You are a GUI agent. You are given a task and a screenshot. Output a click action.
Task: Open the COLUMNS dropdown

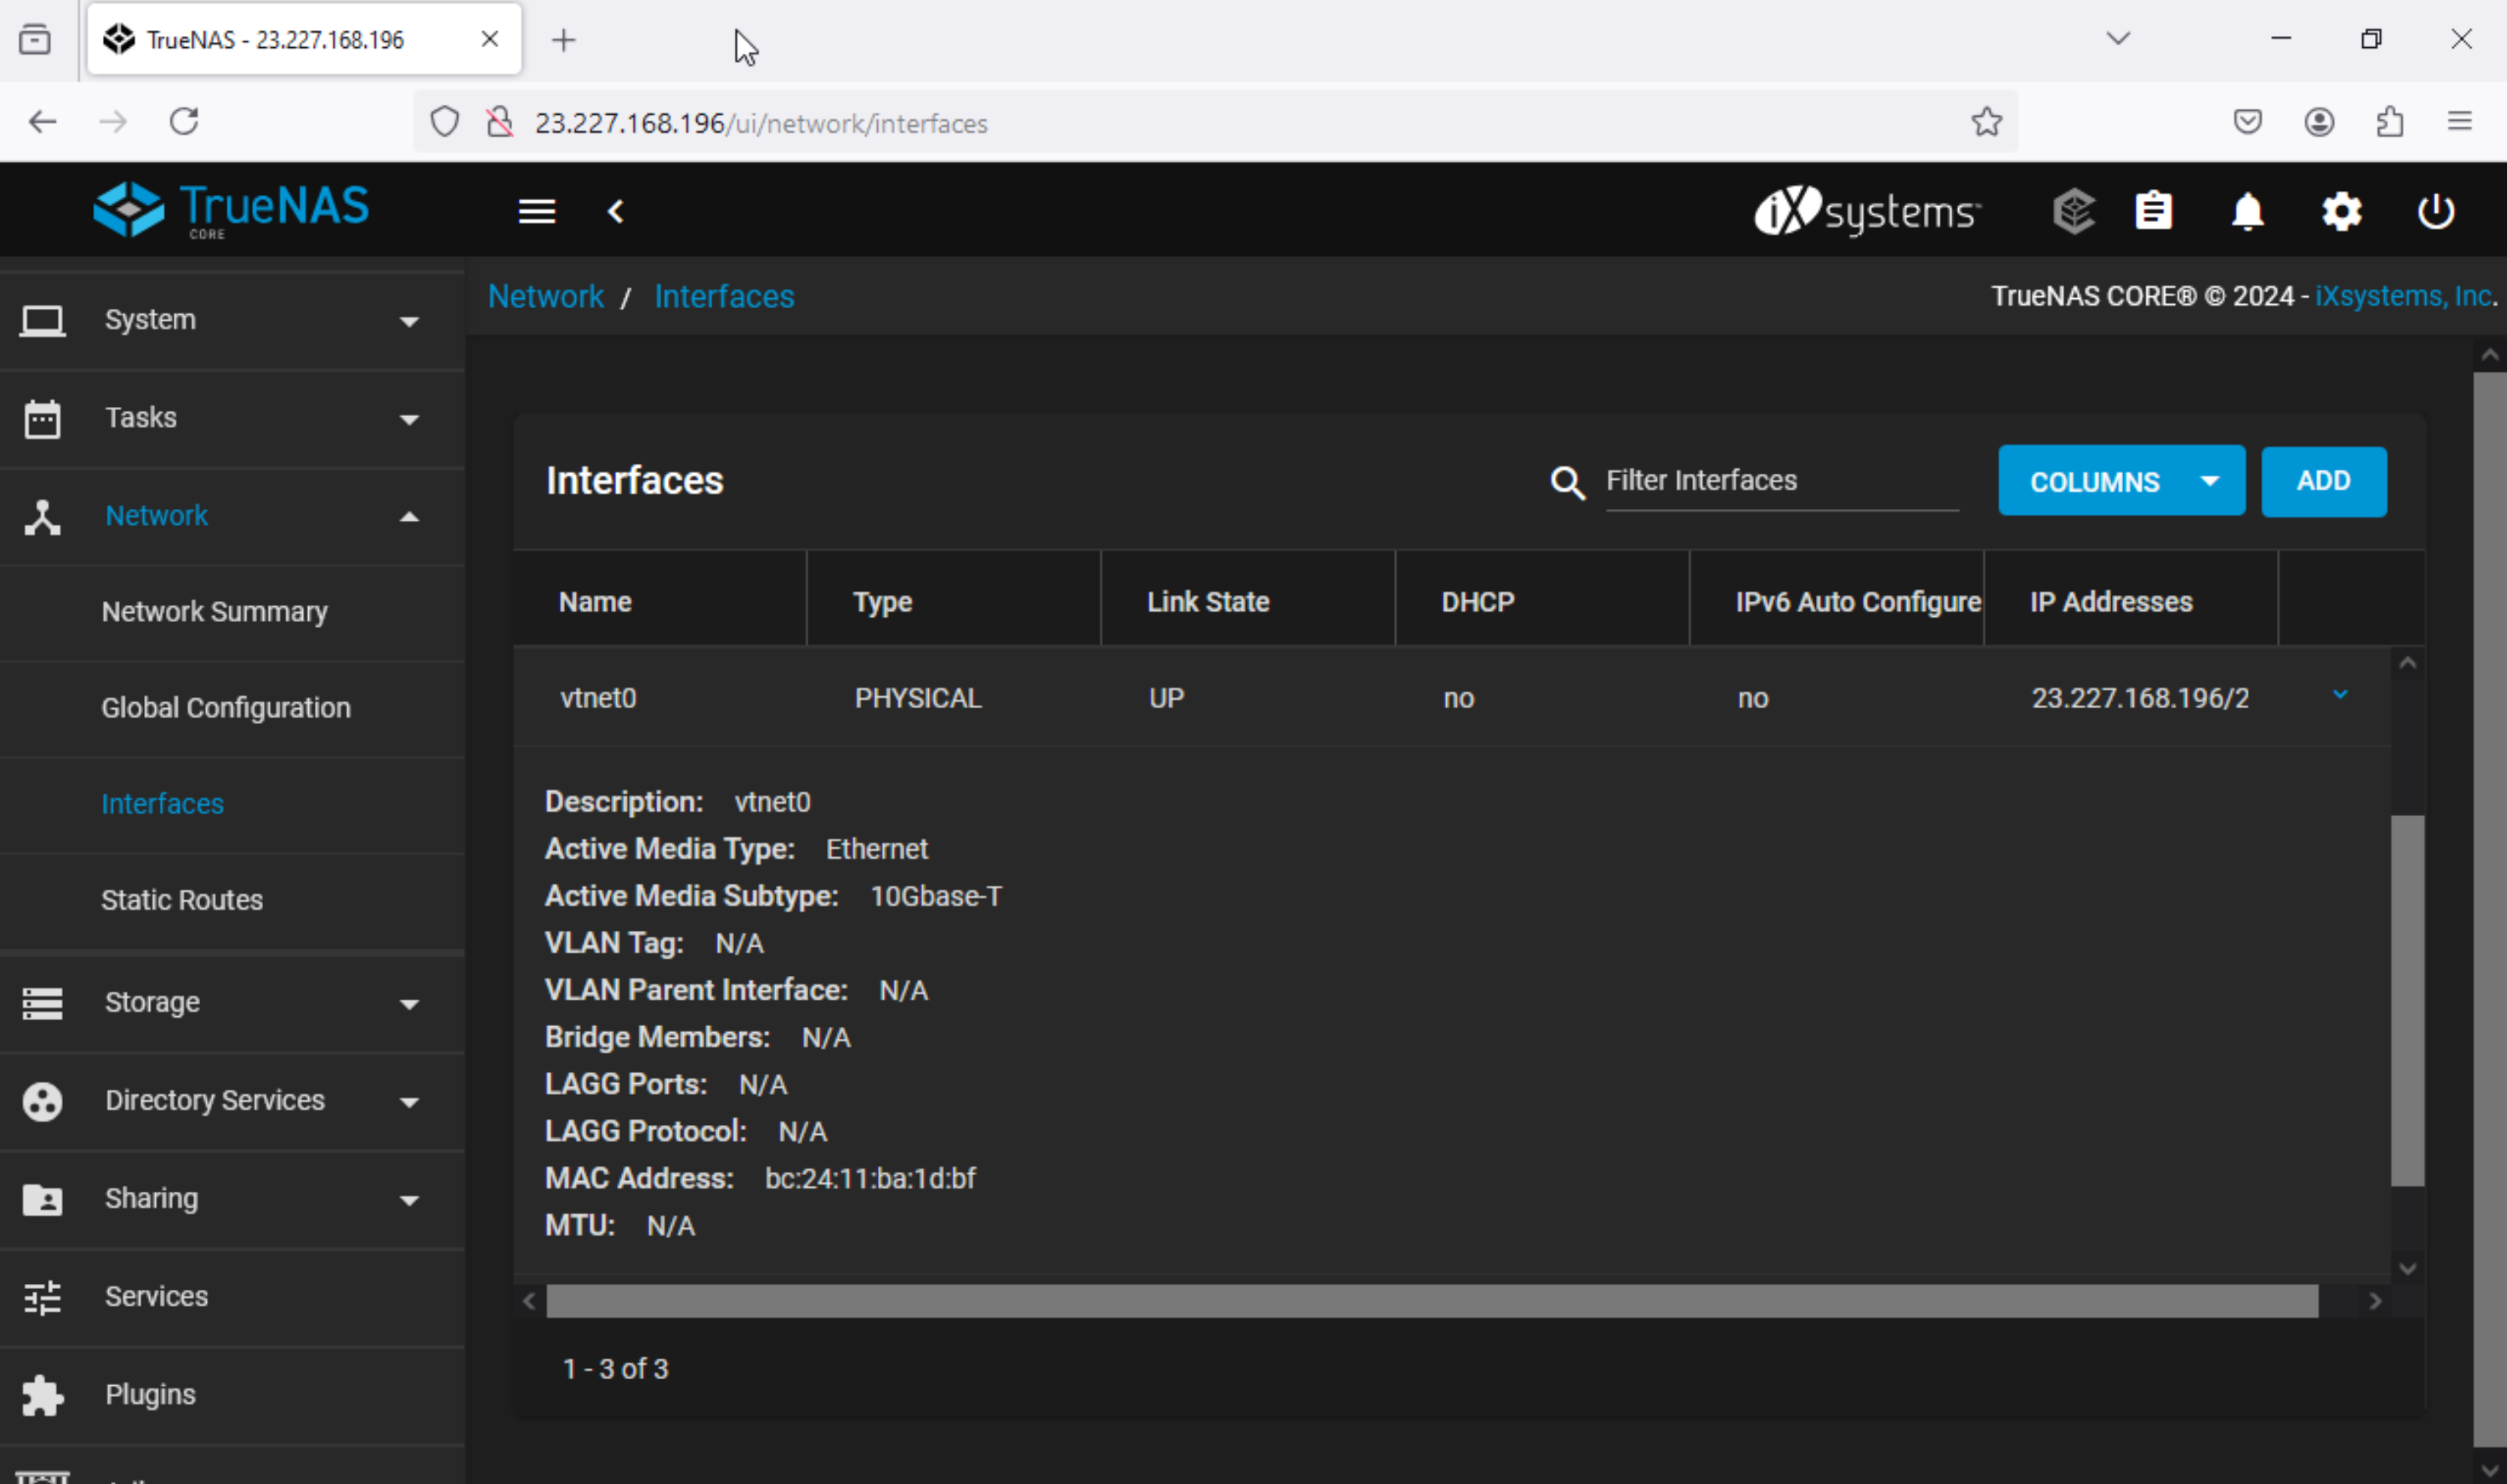[x=2121, y=481]
